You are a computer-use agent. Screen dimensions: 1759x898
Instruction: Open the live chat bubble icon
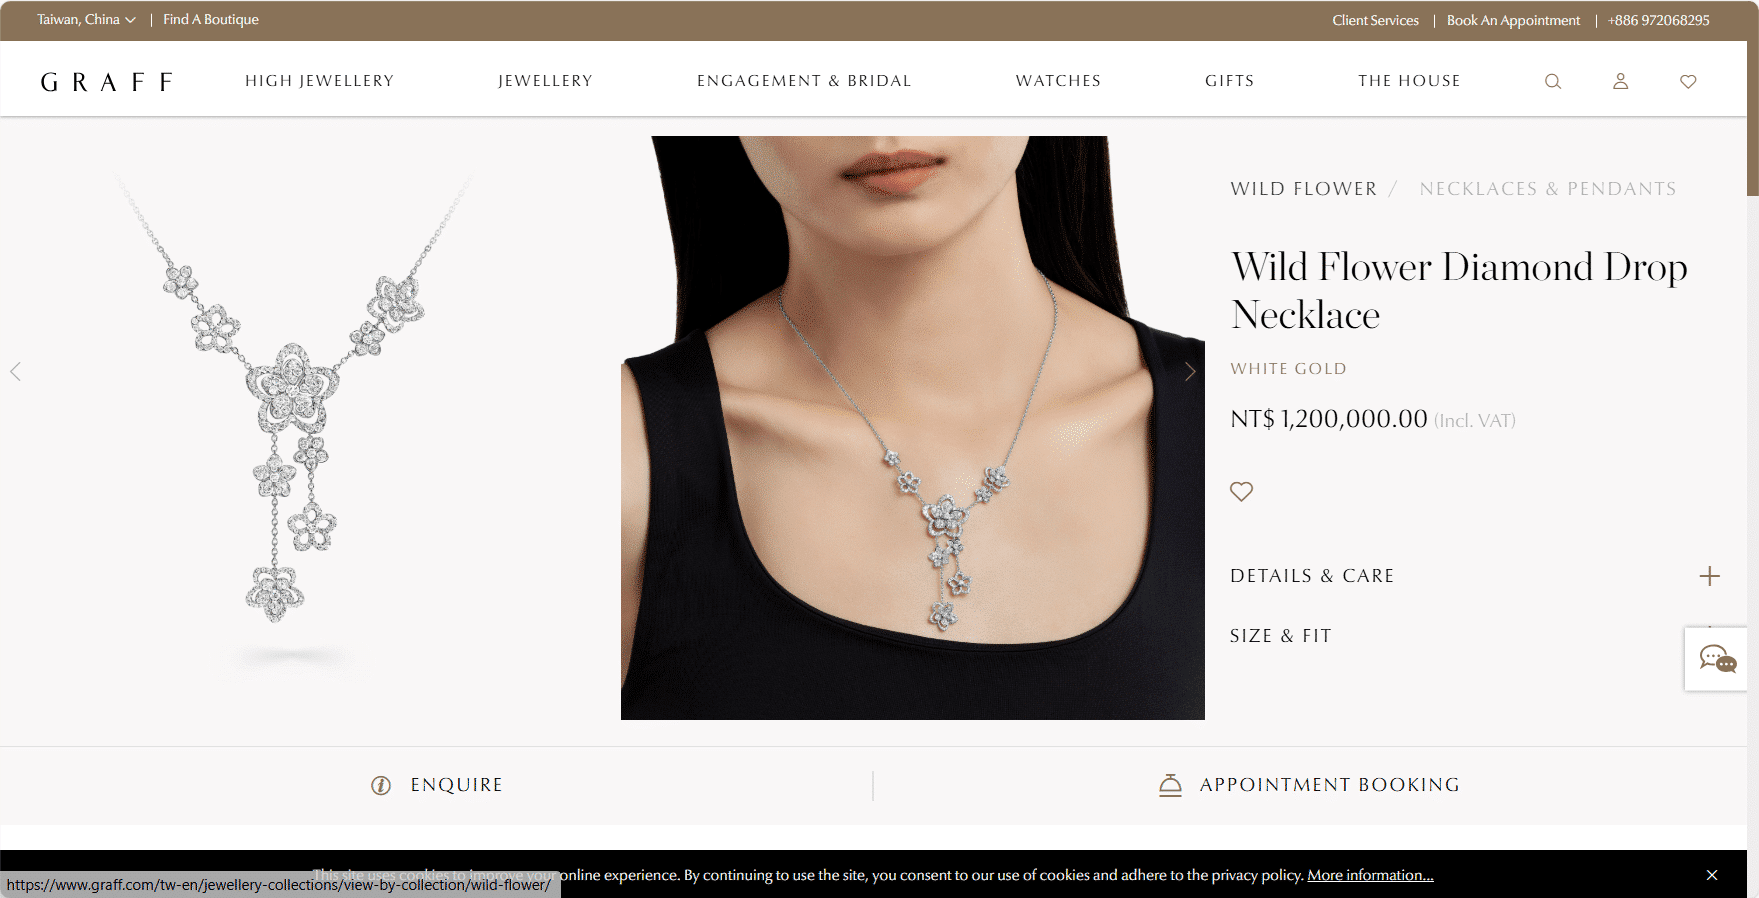tap(1718, 659)
